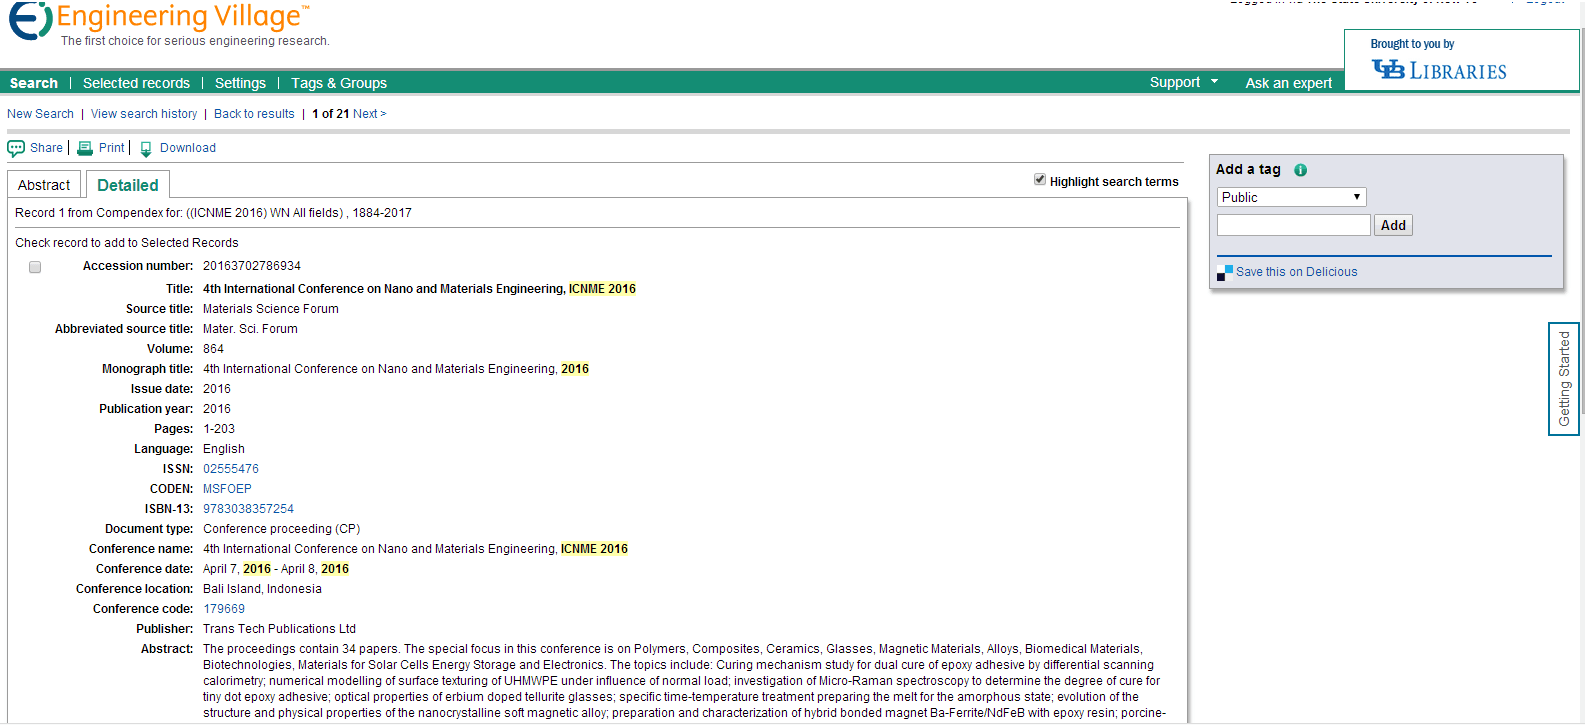The height and width of the screenshot is (725, 1585).
Task: Click the Download link text
Action: [x=188, y=148]
